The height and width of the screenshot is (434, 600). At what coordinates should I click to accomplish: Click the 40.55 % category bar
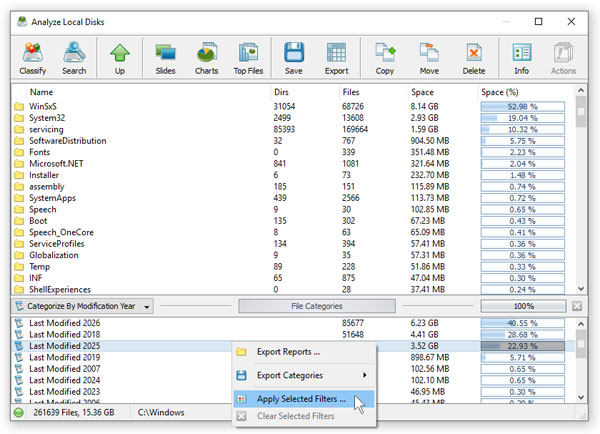tap(523, 323)
